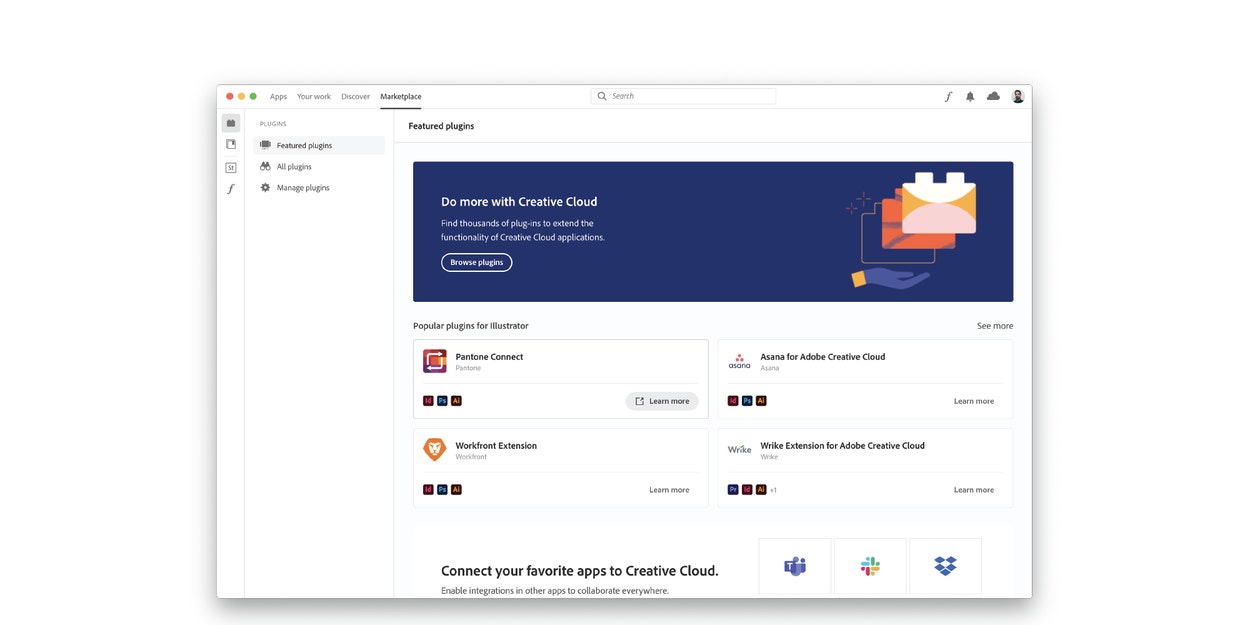Image resolution: width=1250 pixels, height=625 pixels.
Task: Click the Connect your favorite apps heading
Action: click(580, 571)
